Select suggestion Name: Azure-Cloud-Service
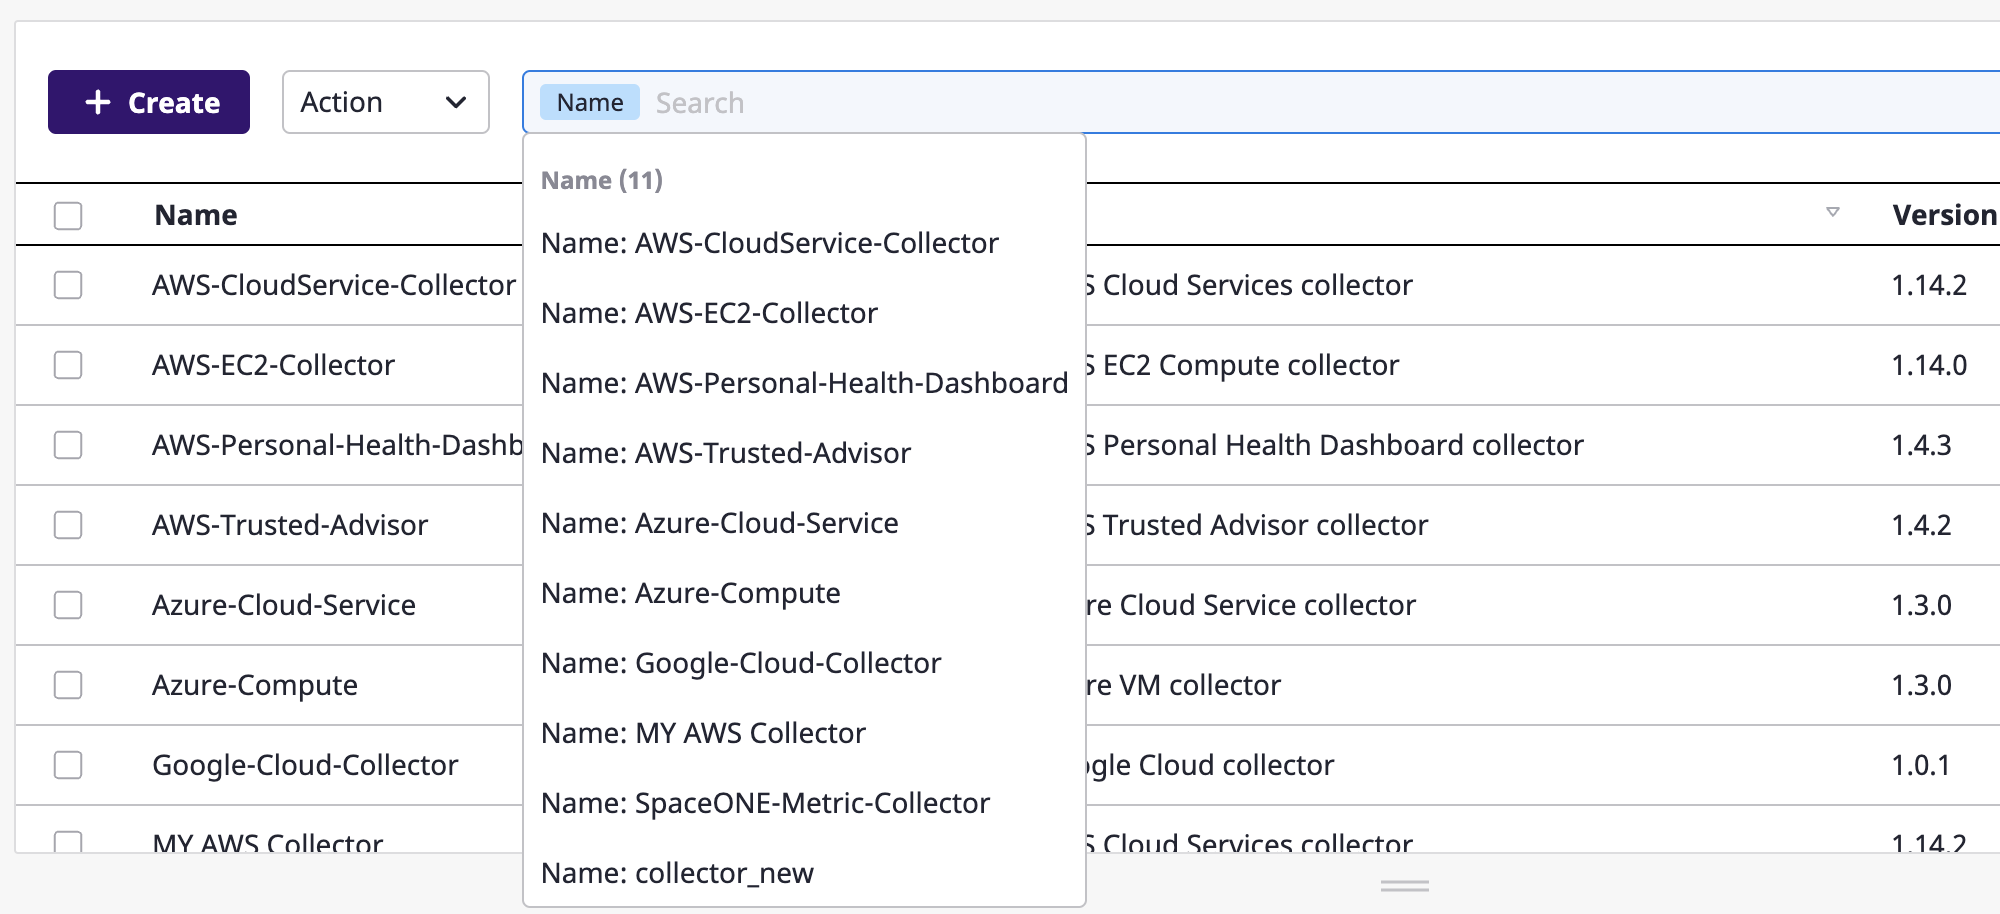Screen dimensions: 2000x914 point(804,523)
